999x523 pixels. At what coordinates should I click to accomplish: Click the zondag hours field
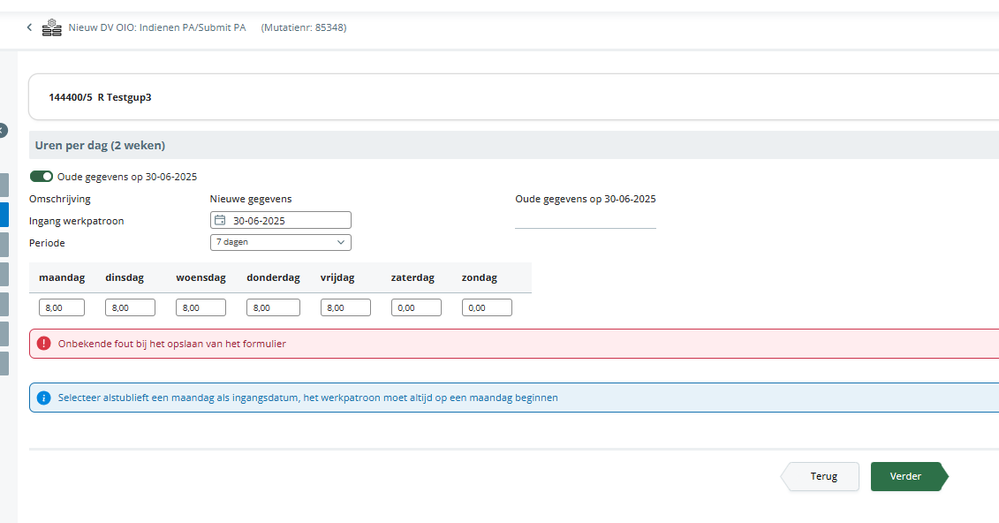487,308
